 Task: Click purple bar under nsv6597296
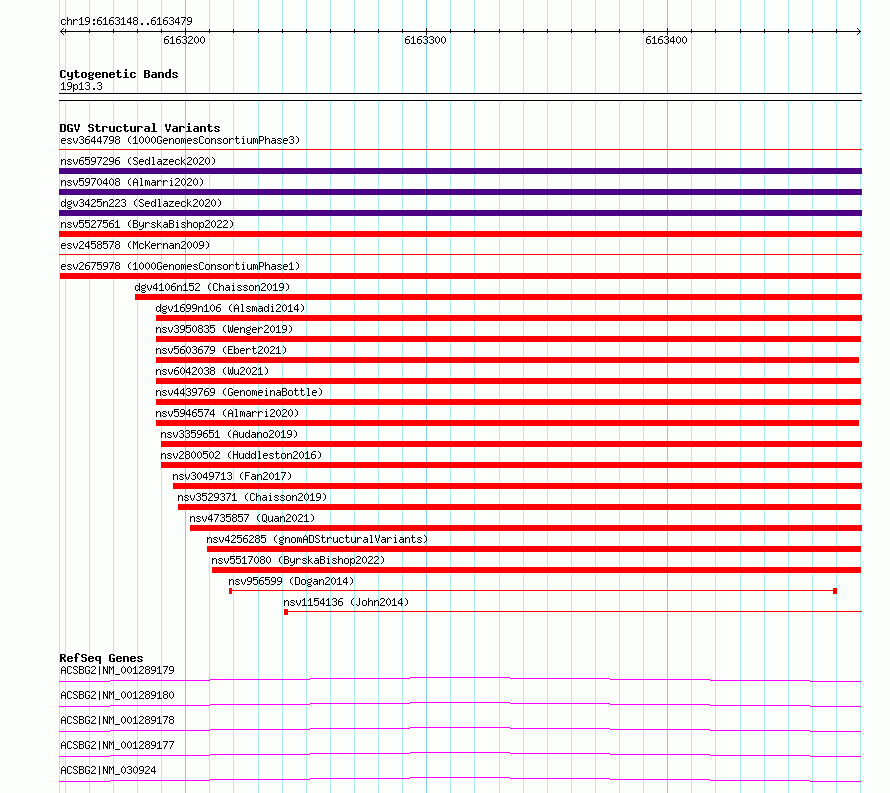pos(460,171)
